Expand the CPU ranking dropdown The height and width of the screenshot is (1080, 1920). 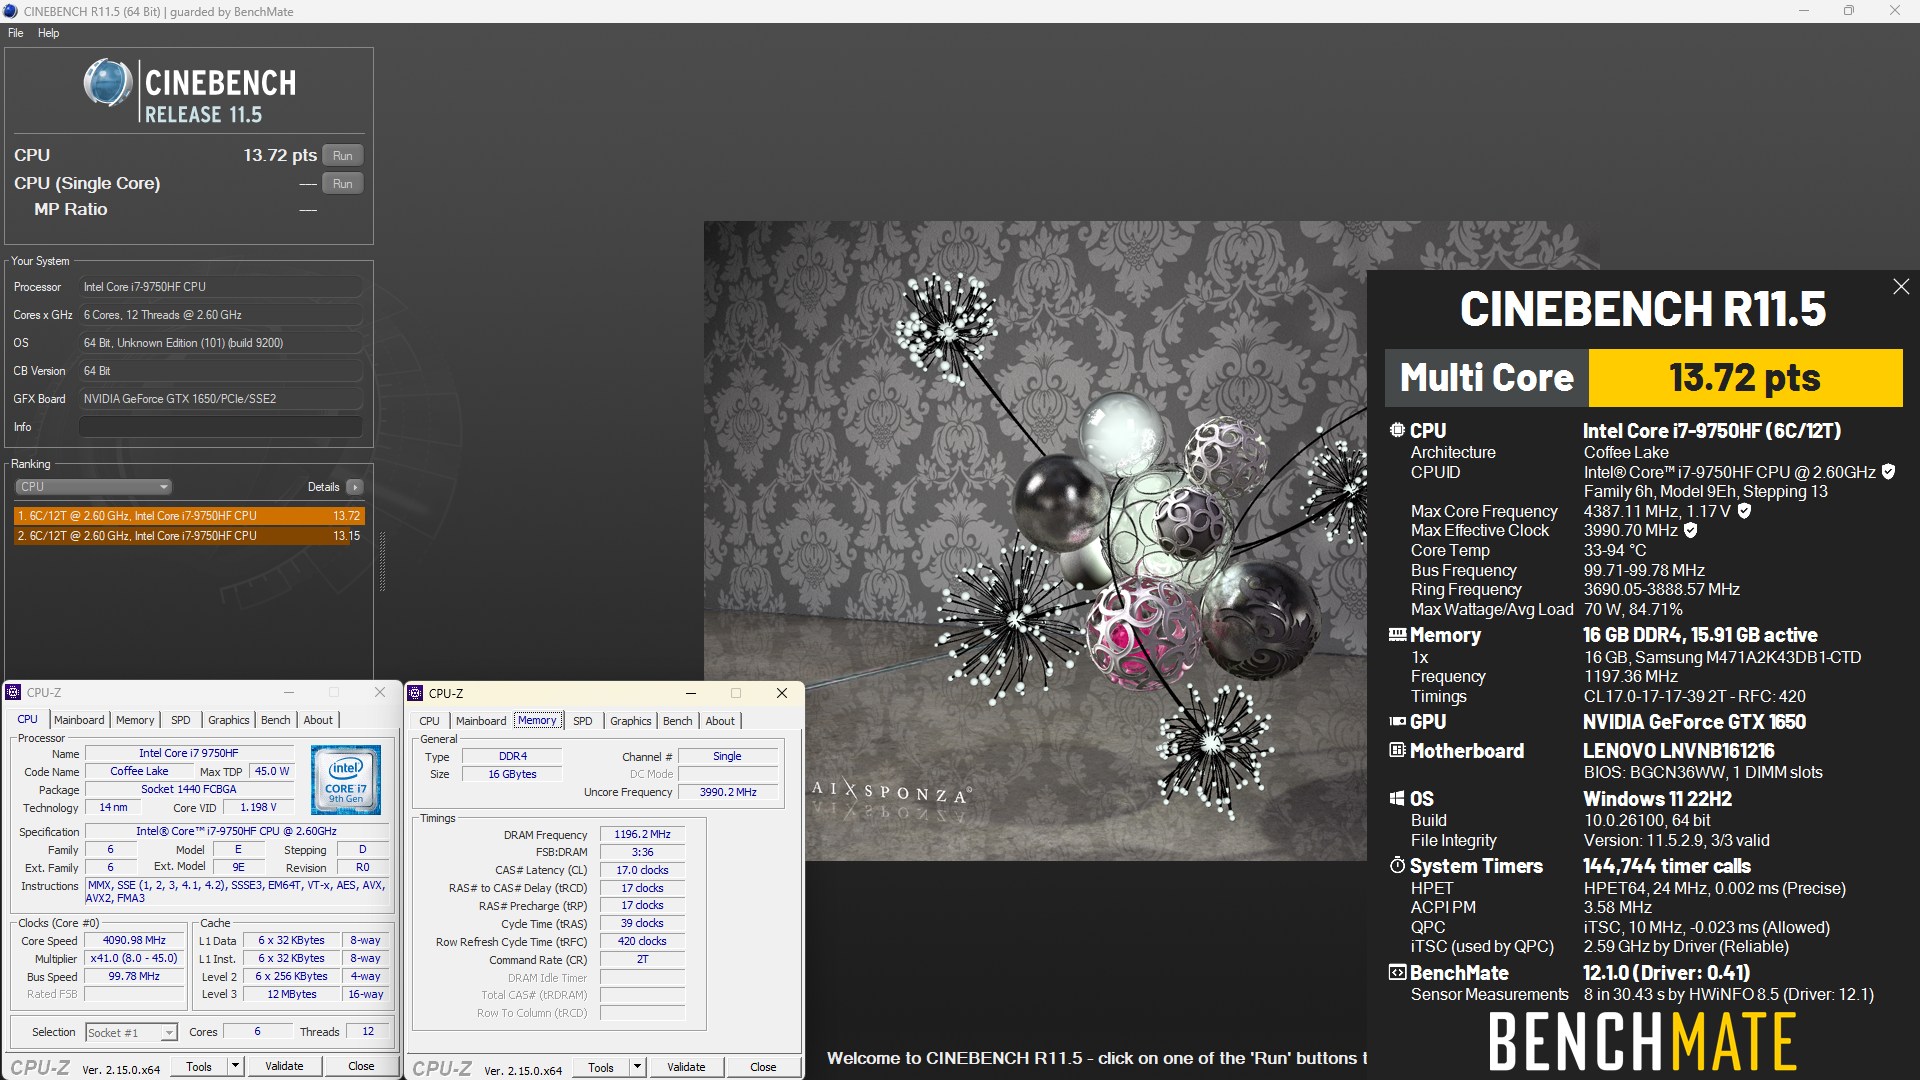tap(93, 487)
